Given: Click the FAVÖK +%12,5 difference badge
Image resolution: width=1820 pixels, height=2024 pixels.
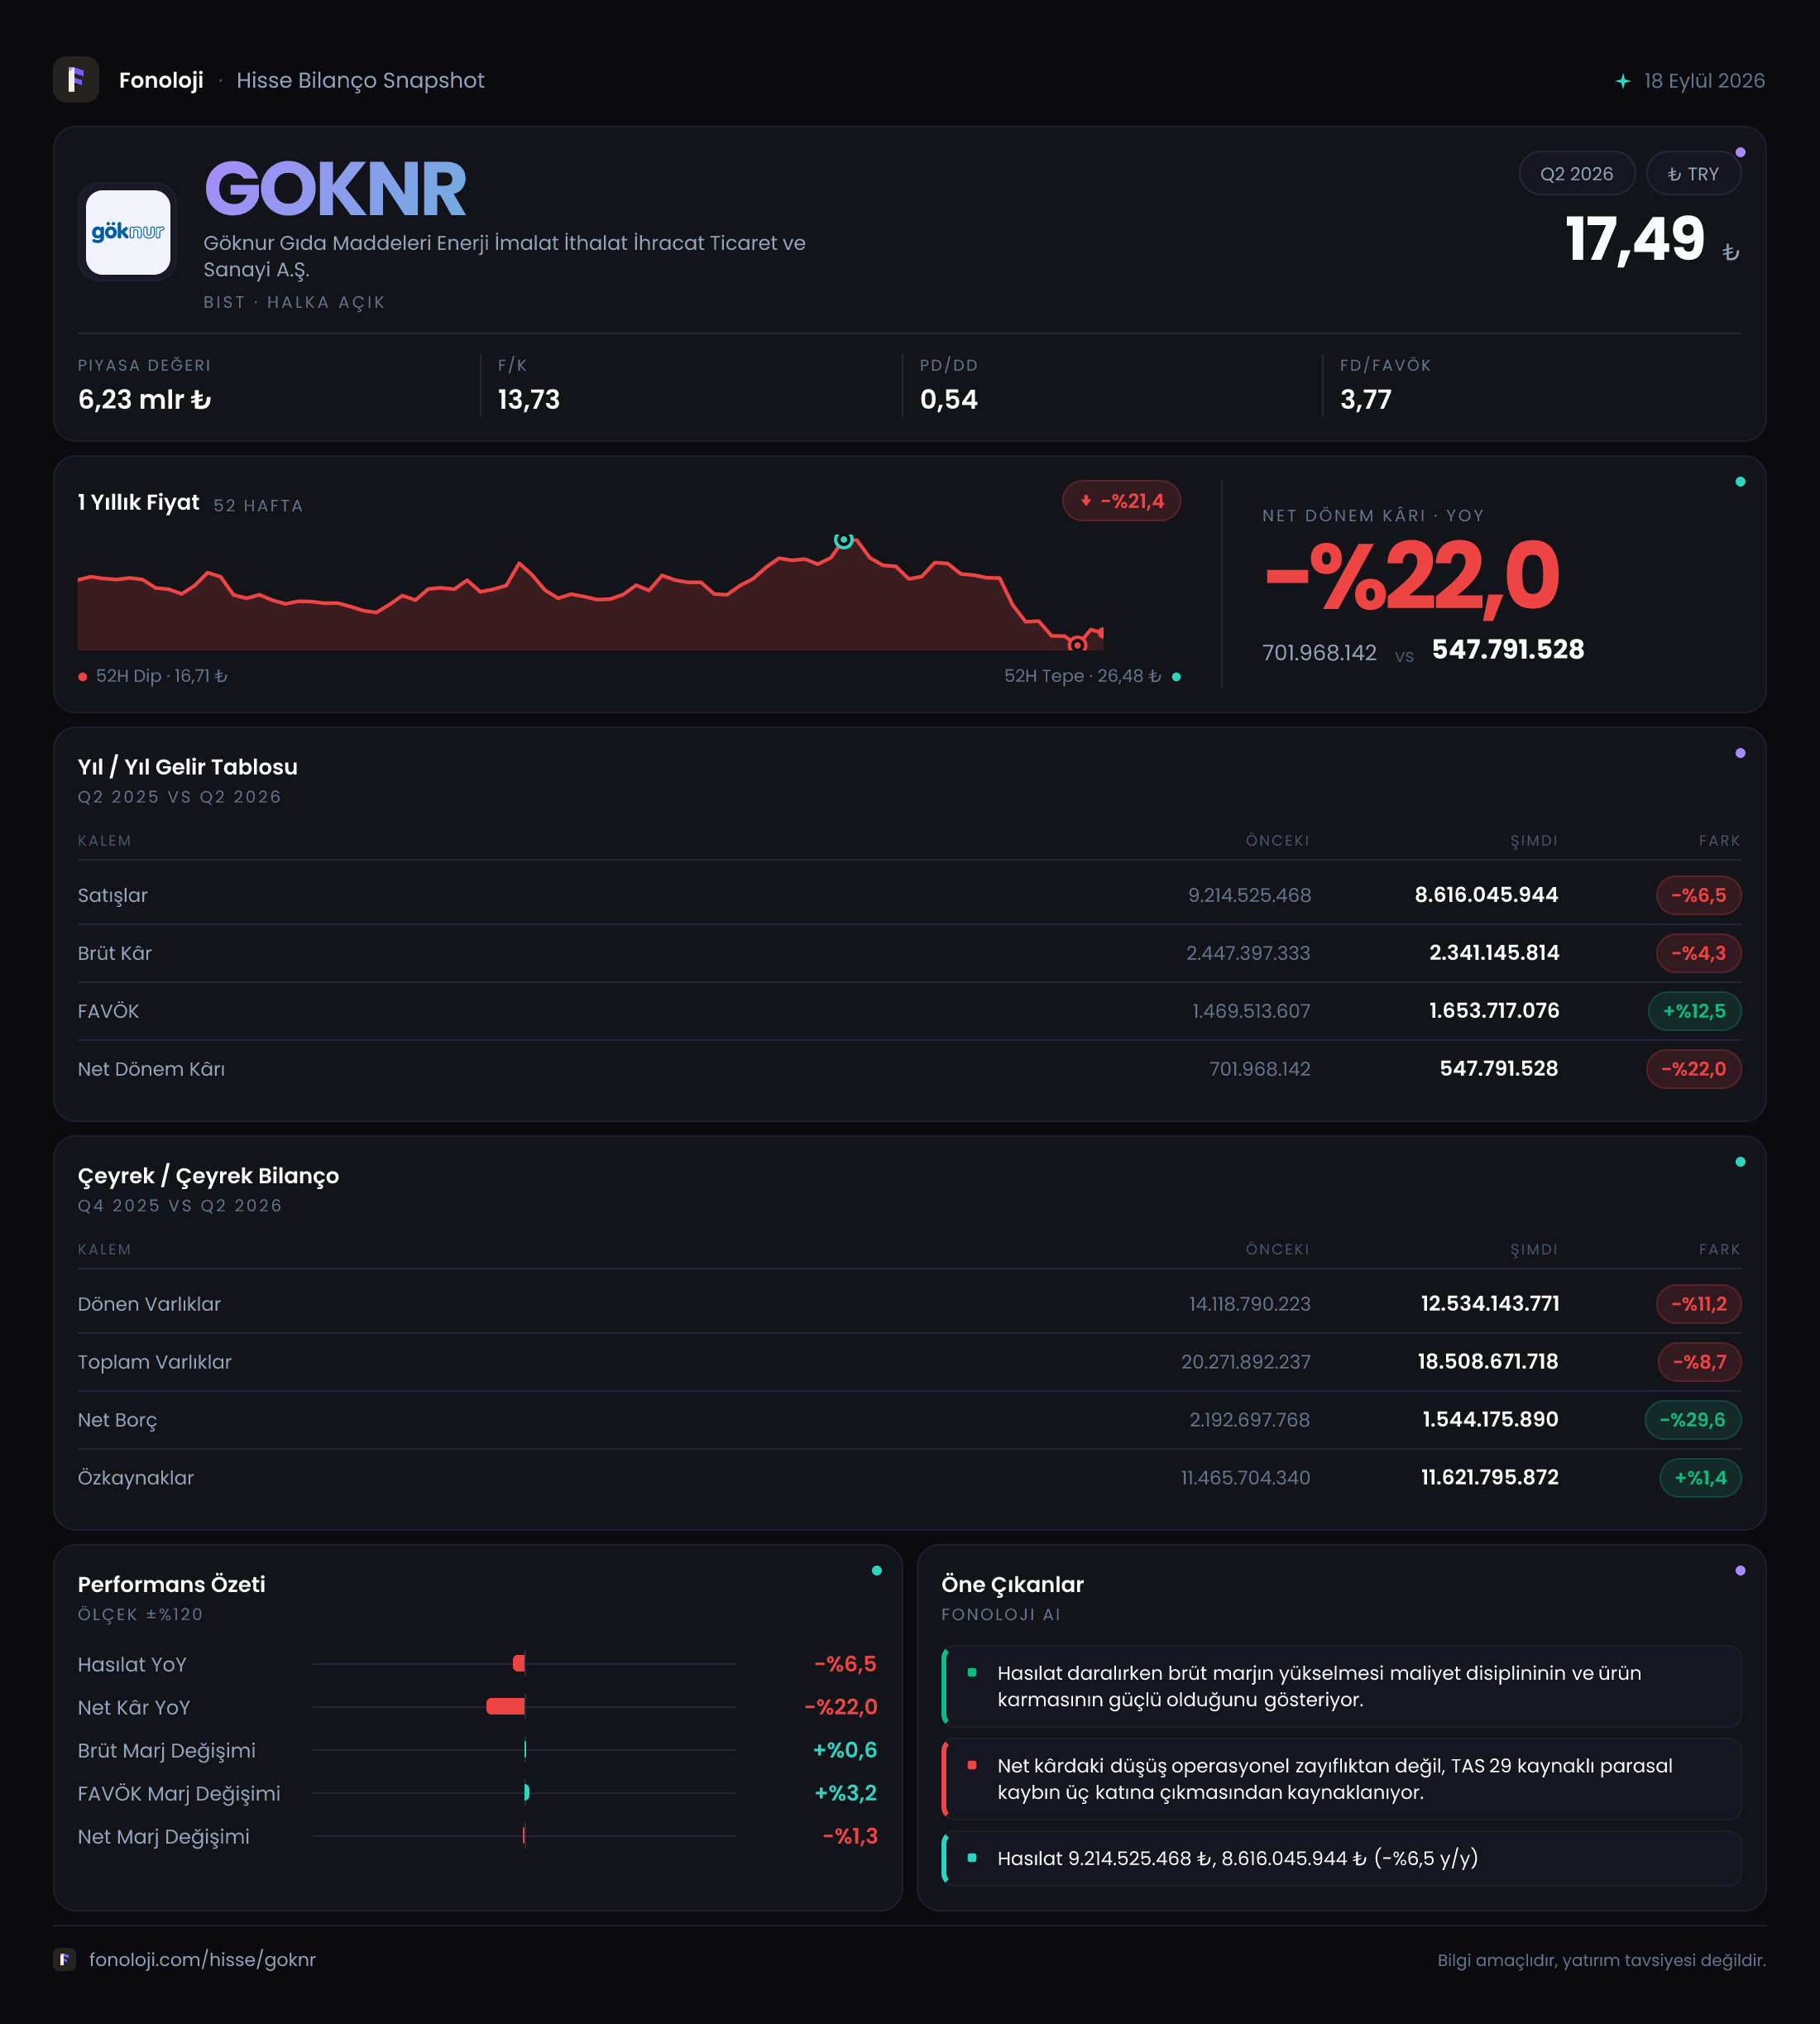Looking at the screenshot, I should tap(1694, 1011).
